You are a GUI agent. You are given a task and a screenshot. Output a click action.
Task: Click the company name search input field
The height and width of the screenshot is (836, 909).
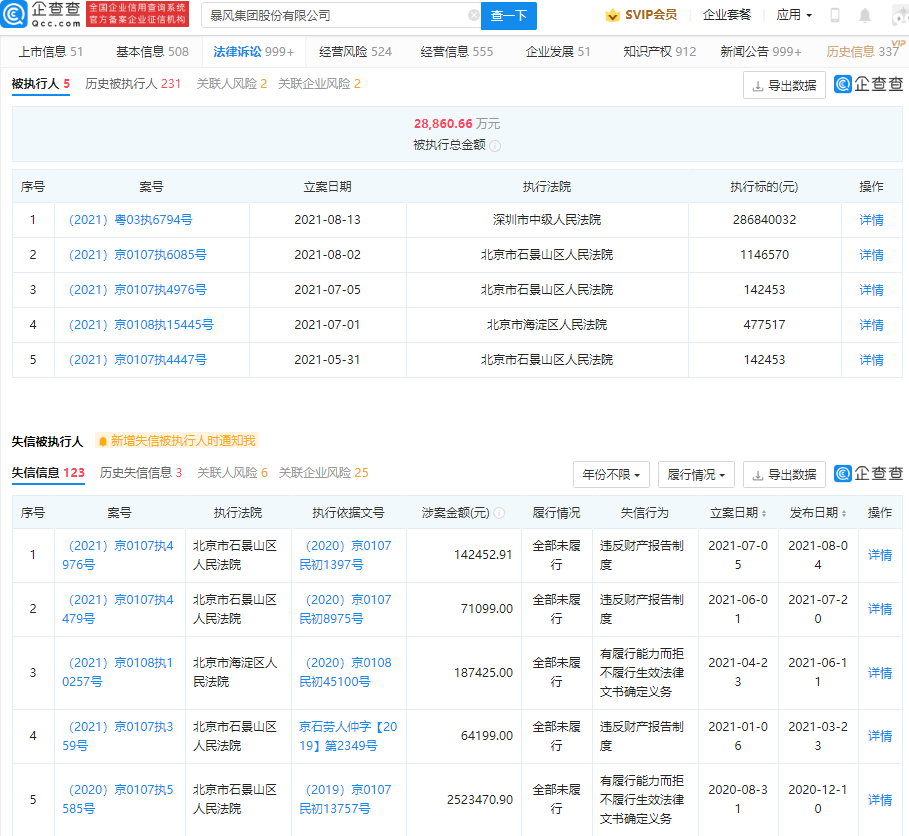click(330, 16)
